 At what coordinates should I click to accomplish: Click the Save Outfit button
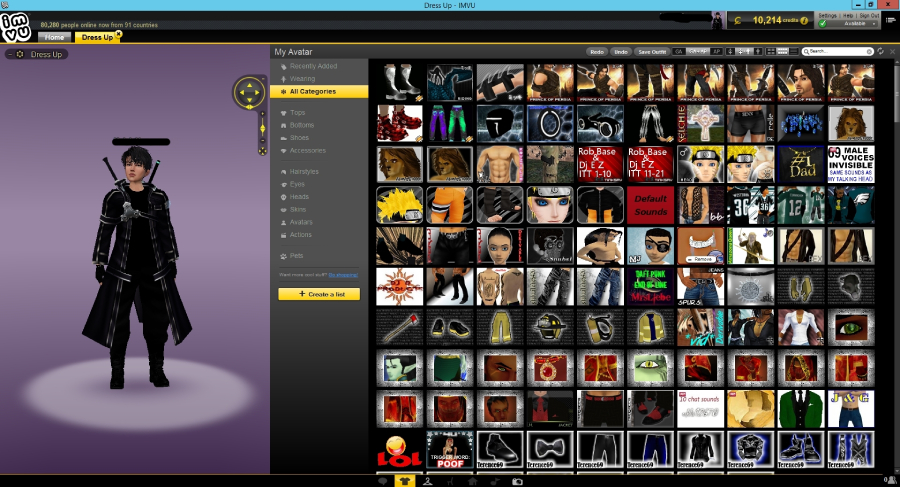[652, 52]
